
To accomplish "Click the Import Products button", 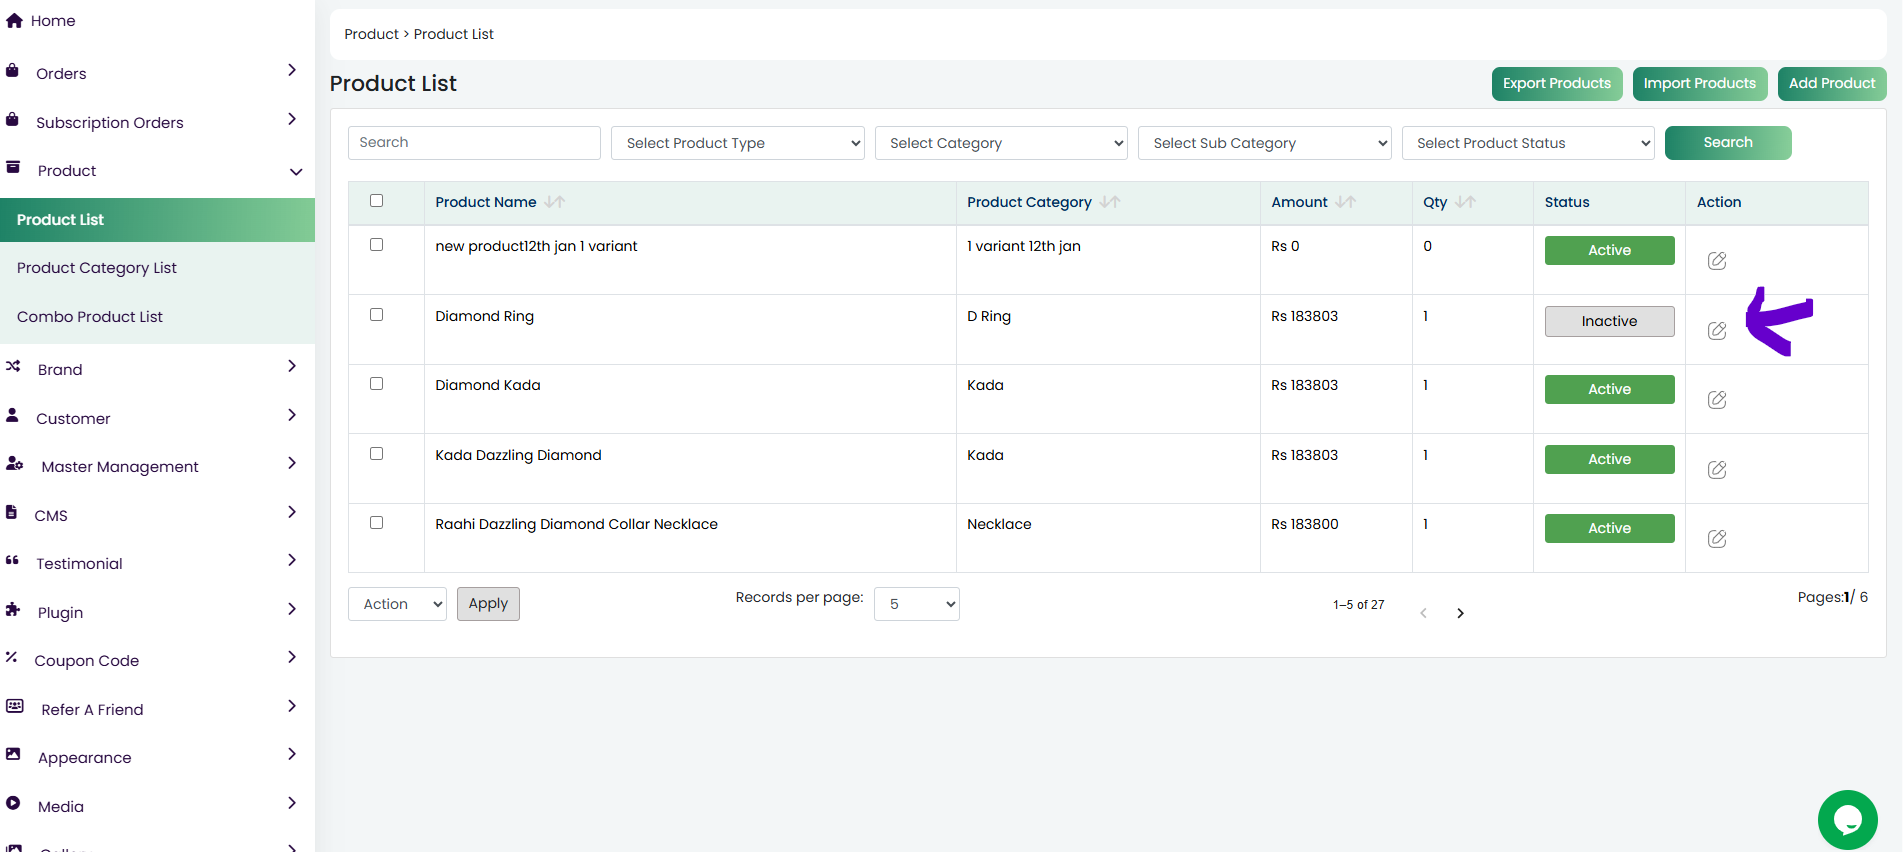I will click(x=1700, y=84).
